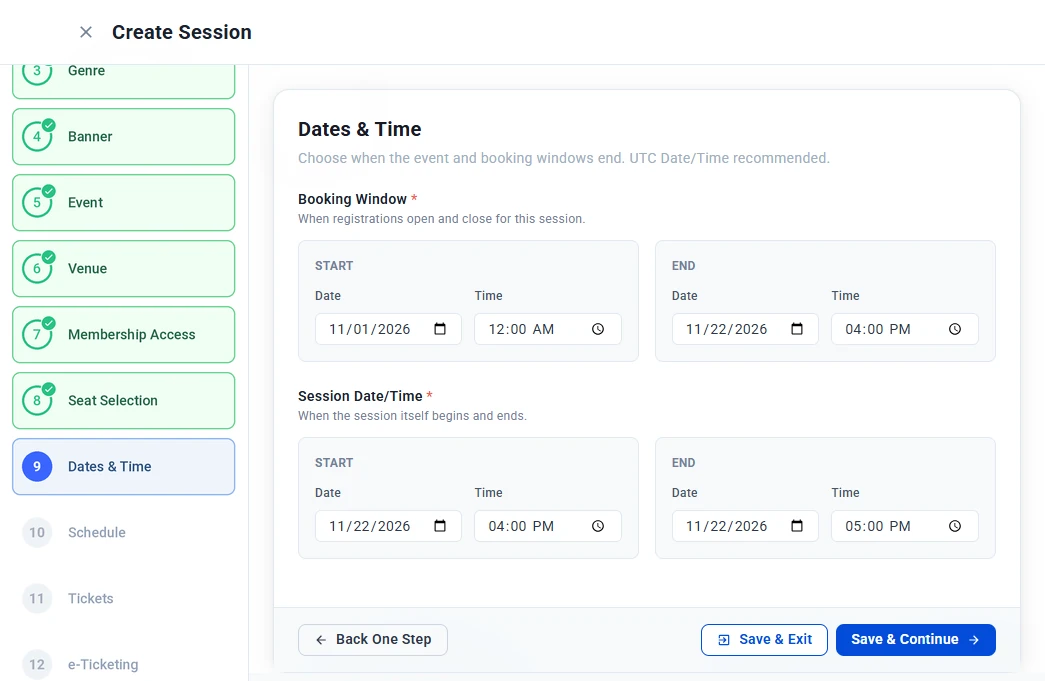
Task: Click the step 7 Membership Access circle icon
Action: (x=37, y=335)
